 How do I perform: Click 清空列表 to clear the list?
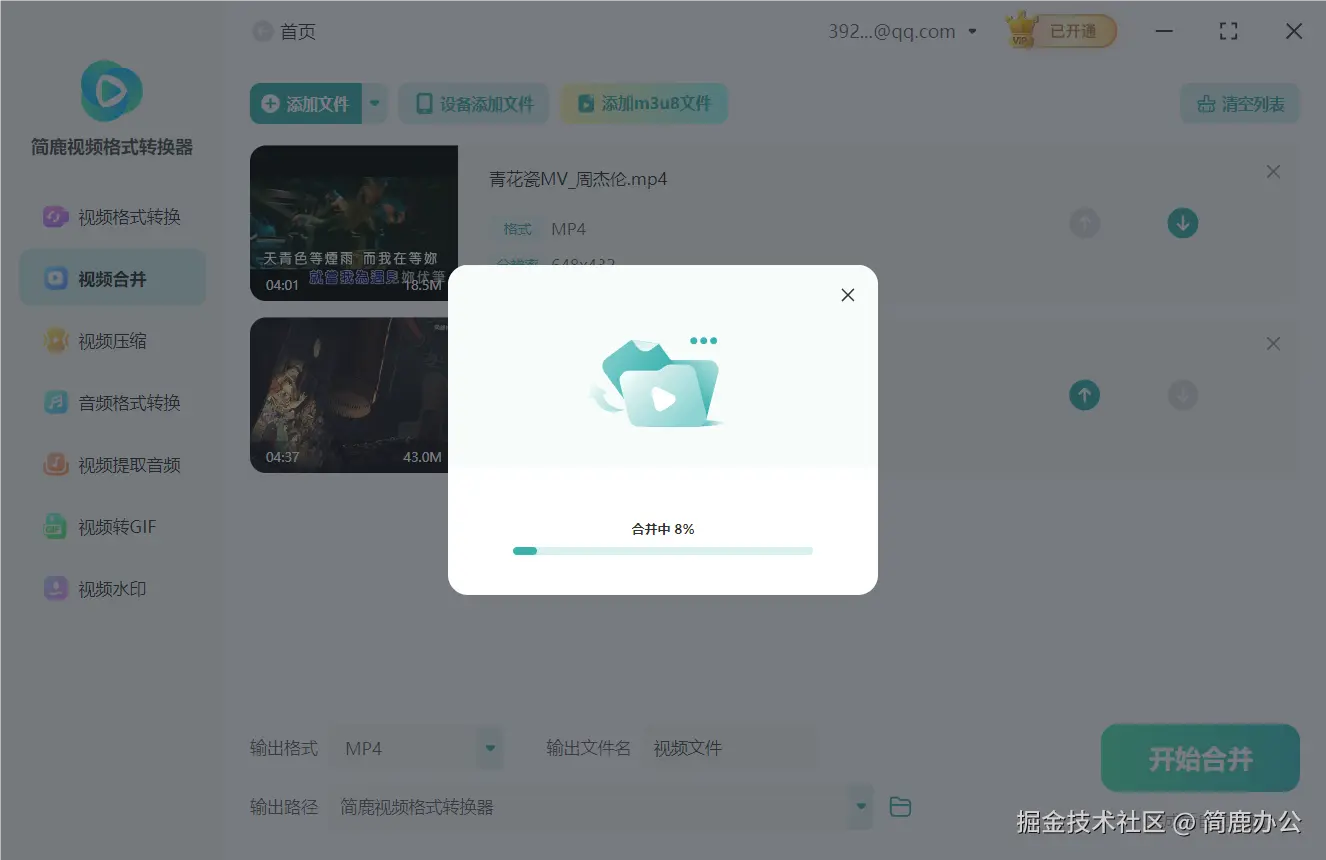(x=1239, y=103)
